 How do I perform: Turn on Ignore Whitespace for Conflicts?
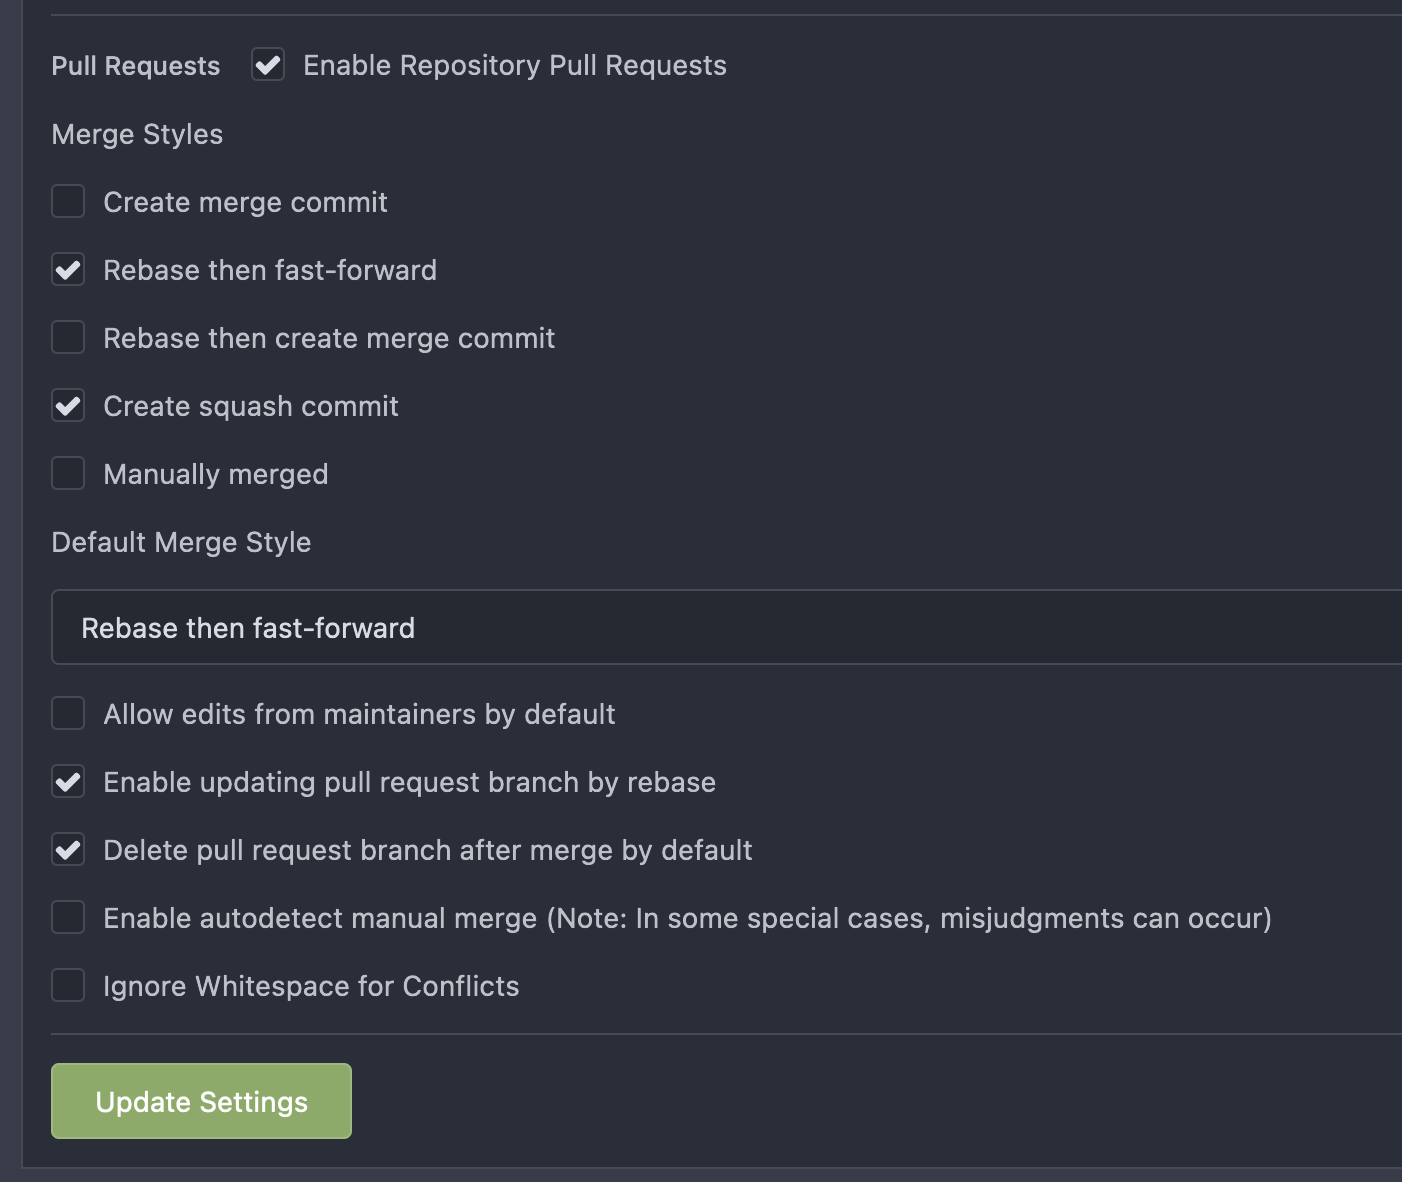67,986
